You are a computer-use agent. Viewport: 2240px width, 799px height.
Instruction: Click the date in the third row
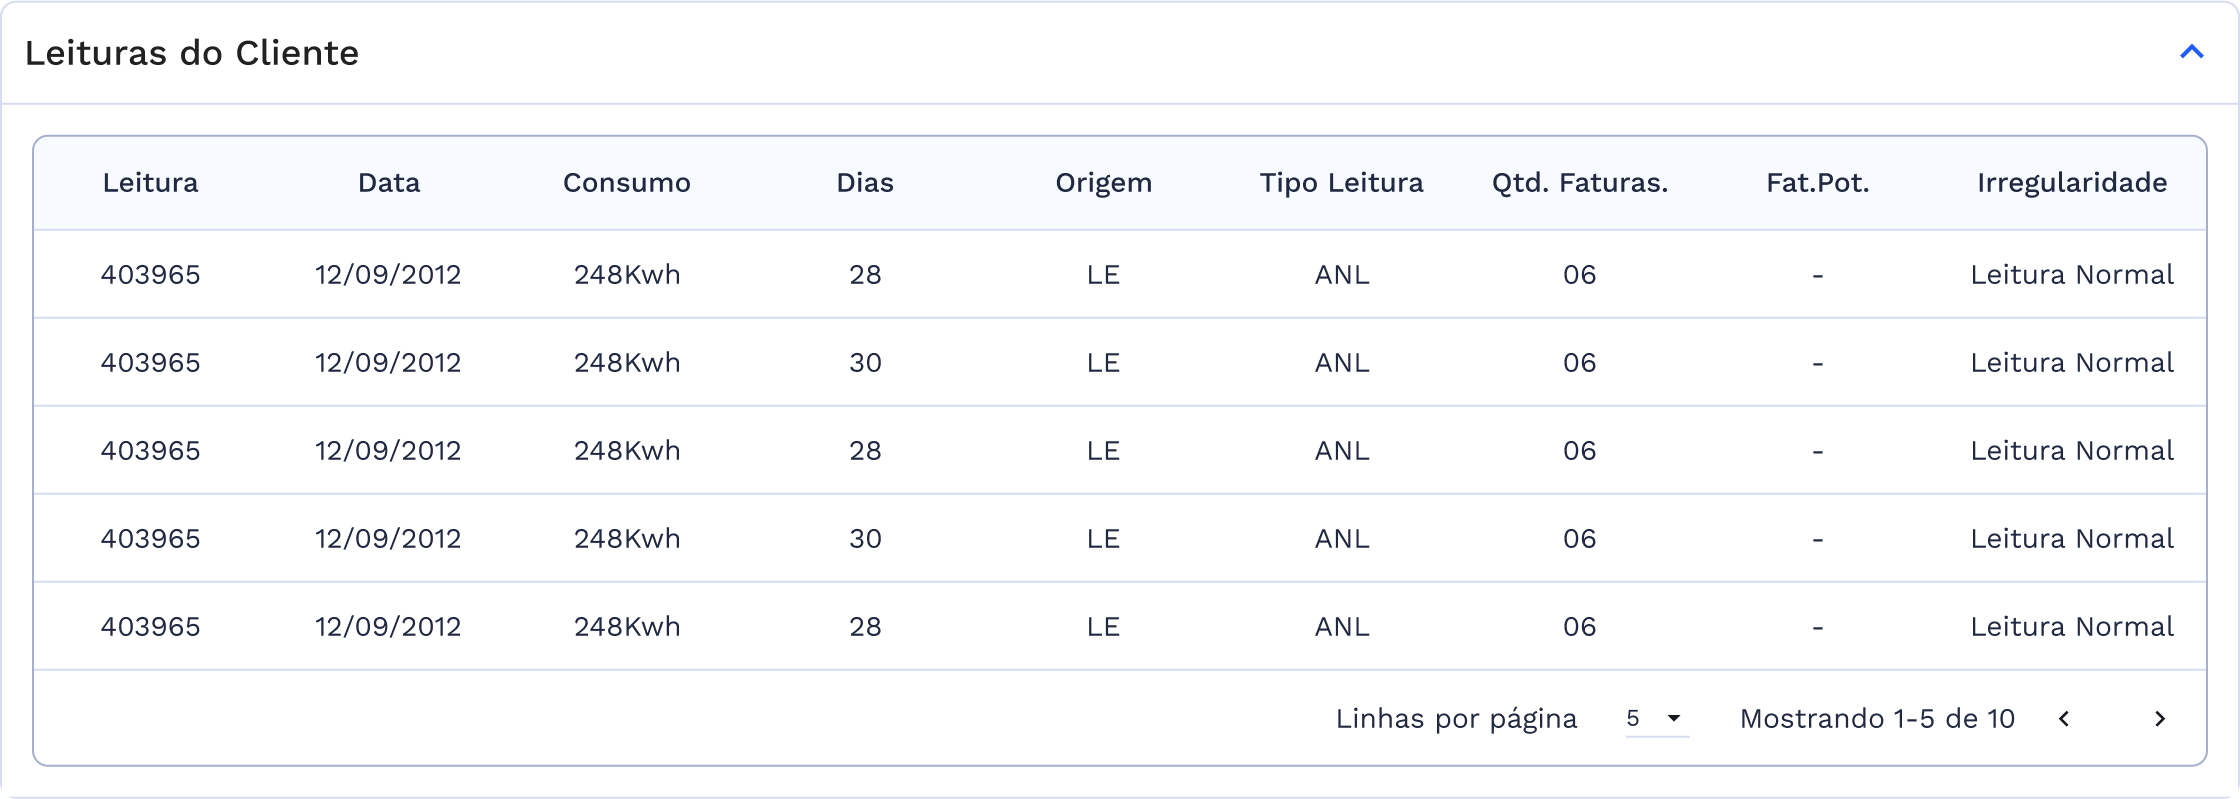coord(388,451)
